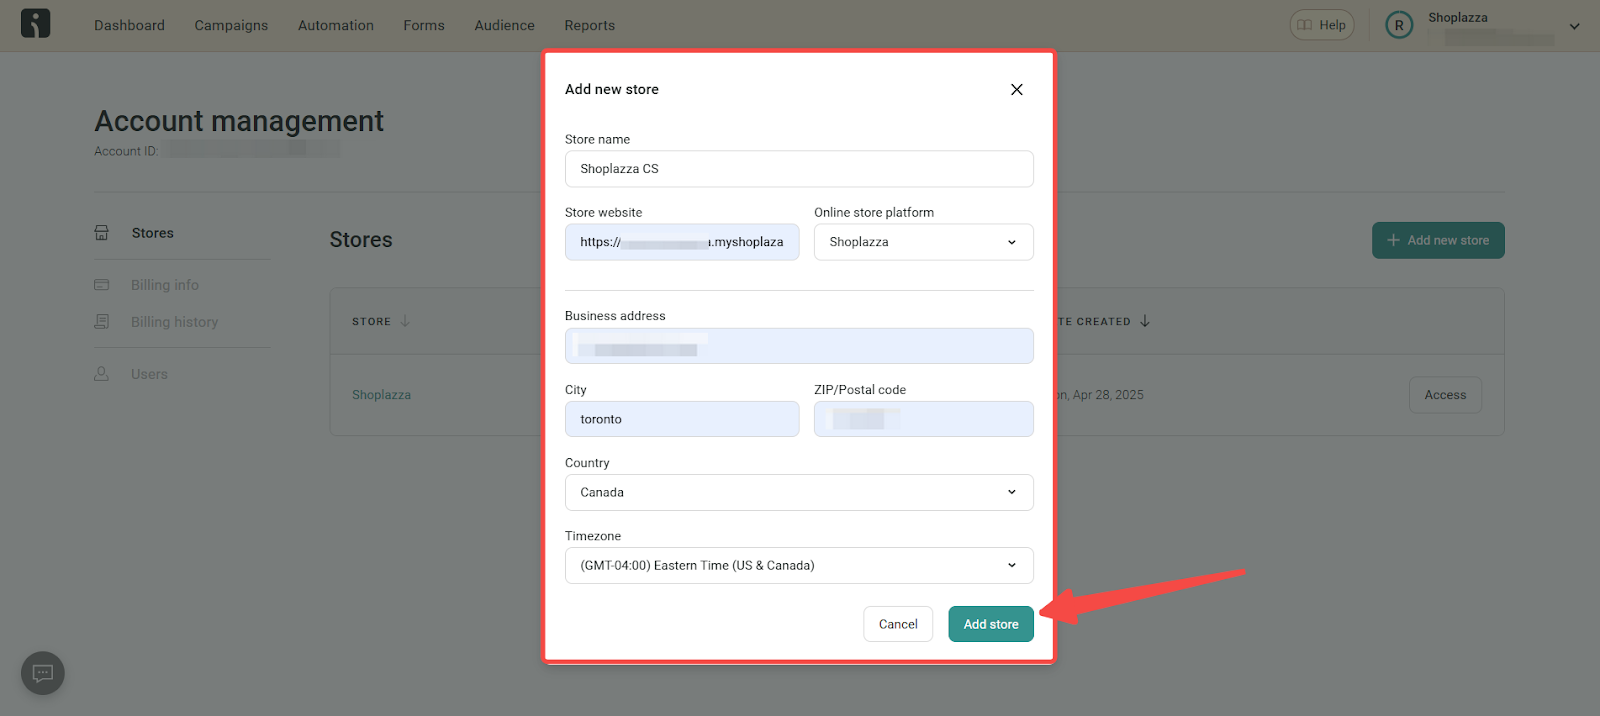Image resolution: width=1600 pixels, height=716 pixels.
Task: Click the Omnisend logo icon
Action: [35, 24]
